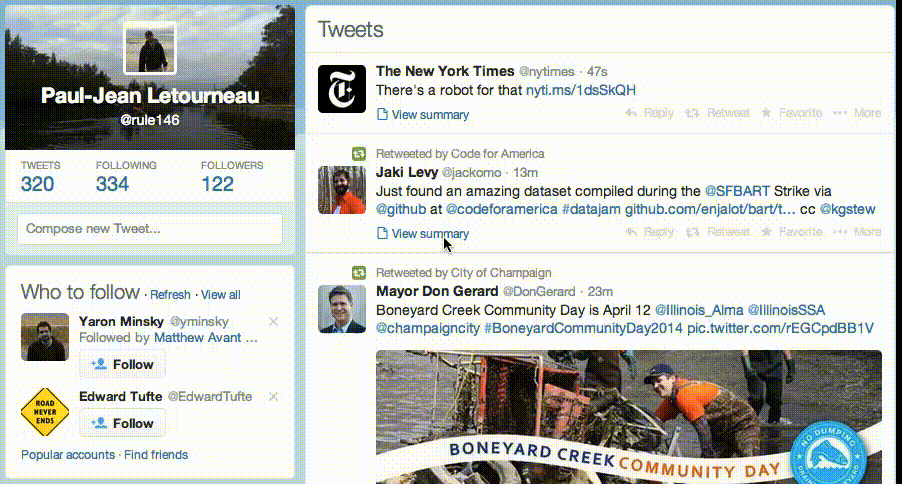Viewport: 902px width, 484px height.
Task: Open the #BoneyardCommunityDay2014 hashtag
Action: coord(583,329)
